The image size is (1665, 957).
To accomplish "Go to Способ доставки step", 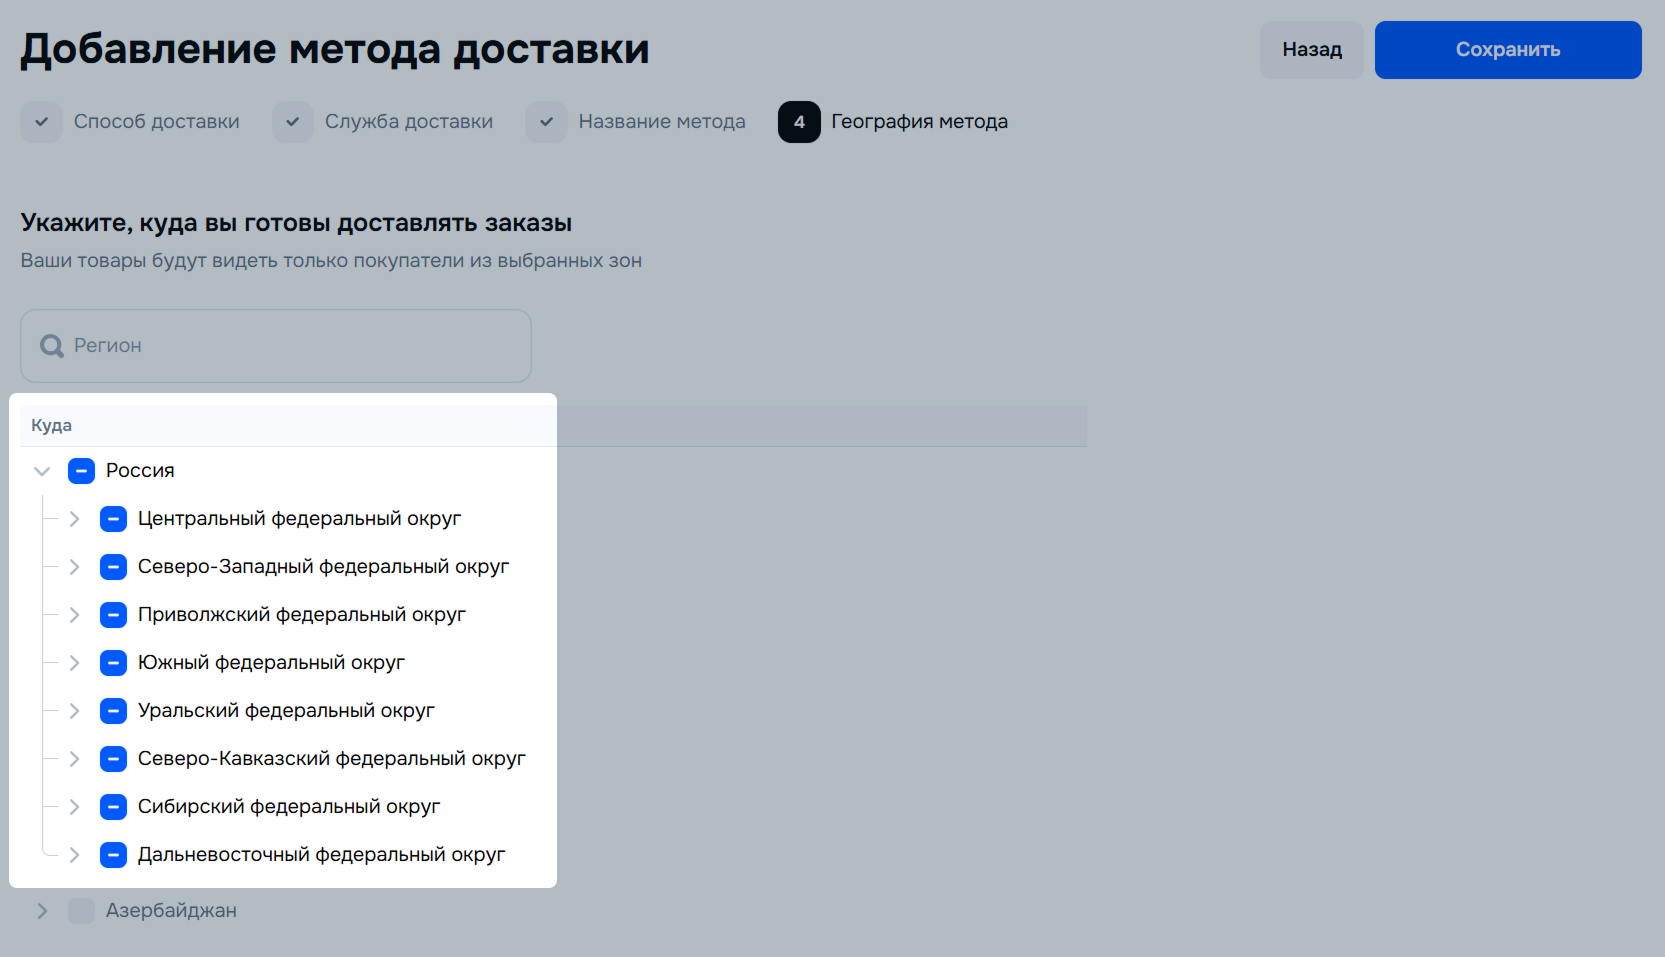I will click(156, 122).
